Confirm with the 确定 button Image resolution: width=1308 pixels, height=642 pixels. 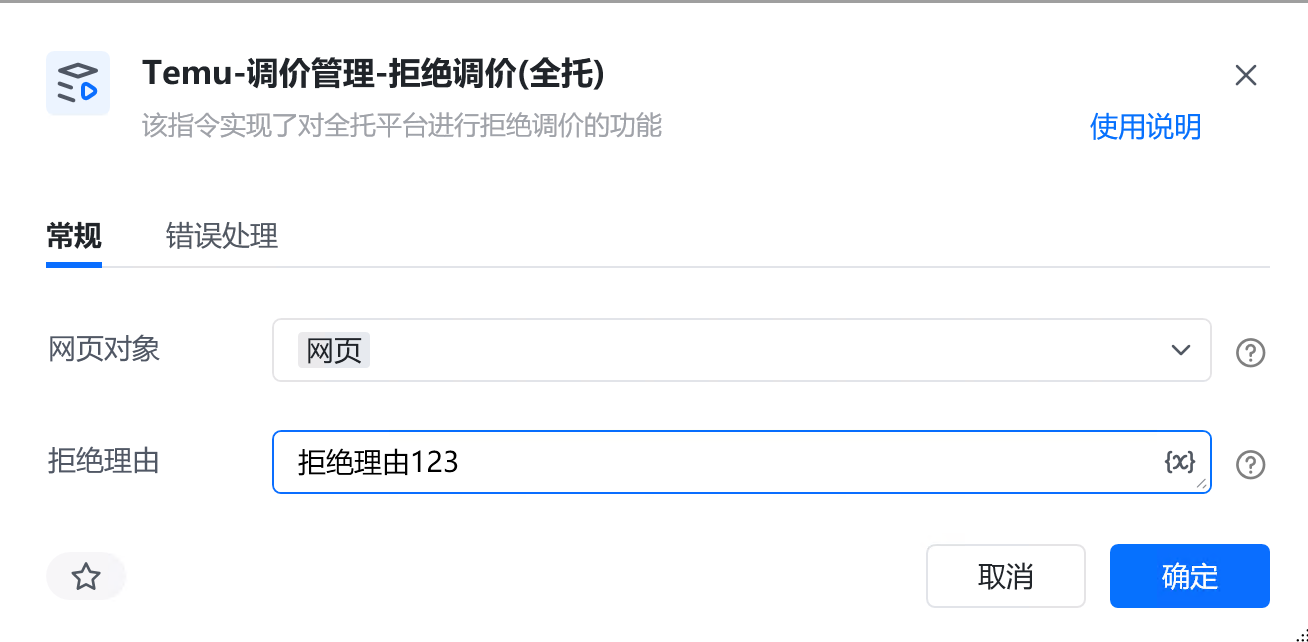1189,576
